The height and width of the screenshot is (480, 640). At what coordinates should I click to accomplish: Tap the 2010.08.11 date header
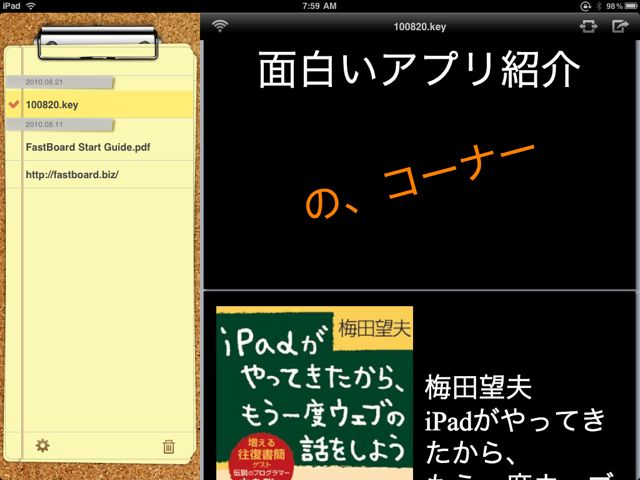coord(60,124)
